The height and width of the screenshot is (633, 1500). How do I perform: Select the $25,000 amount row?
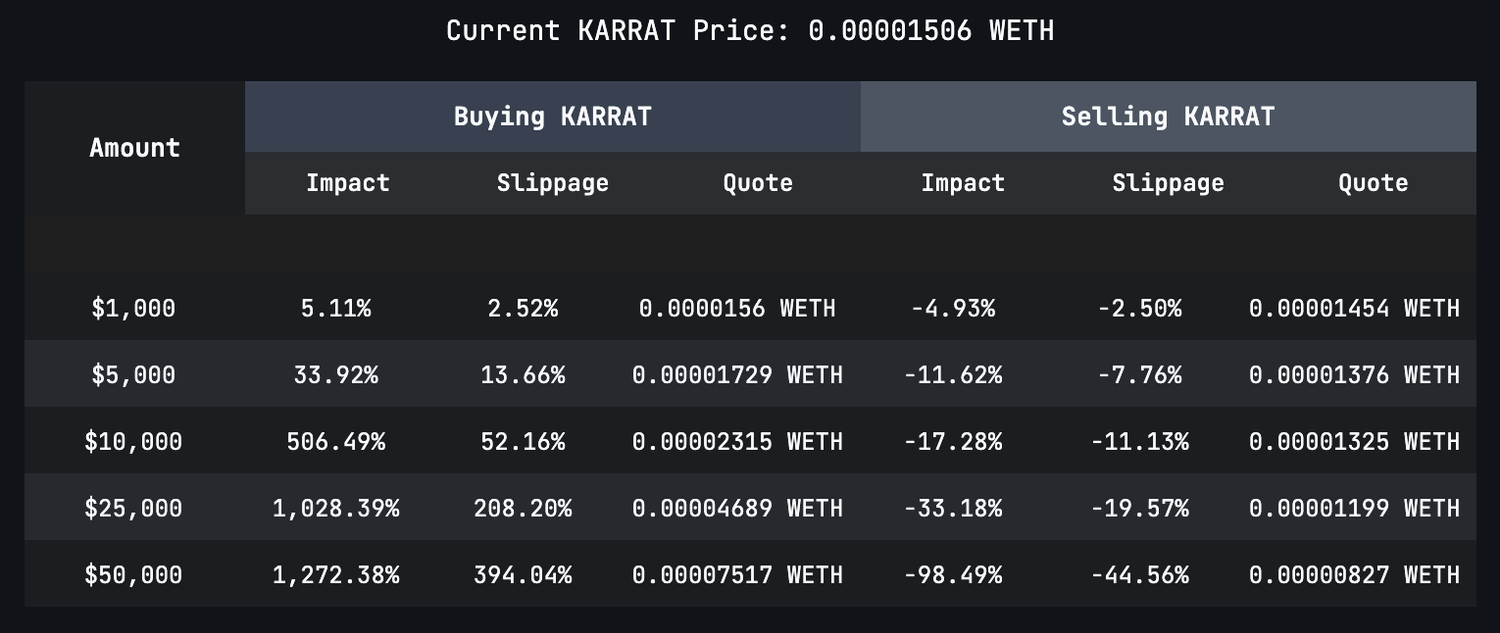pyautogui.click(x=133, y=508)
